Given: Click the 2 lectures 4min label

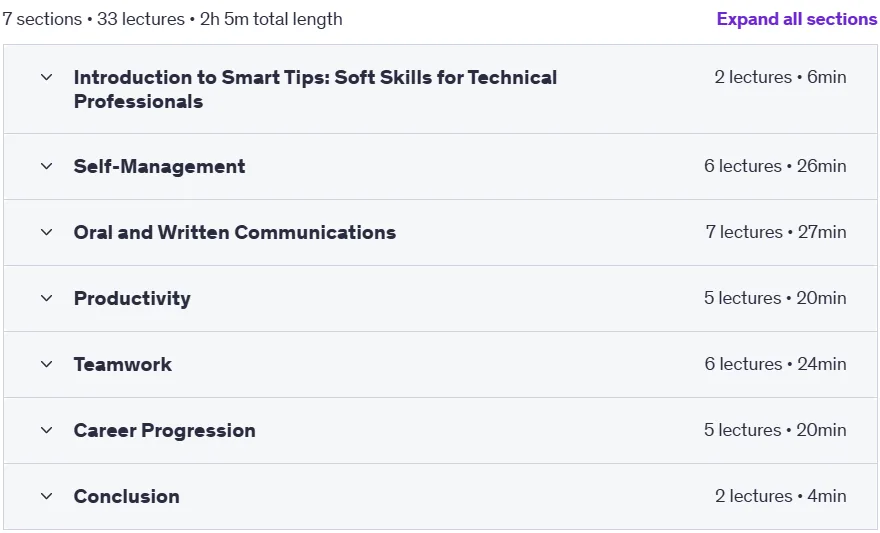Looking at the screenshot, I should click(781, 496).
